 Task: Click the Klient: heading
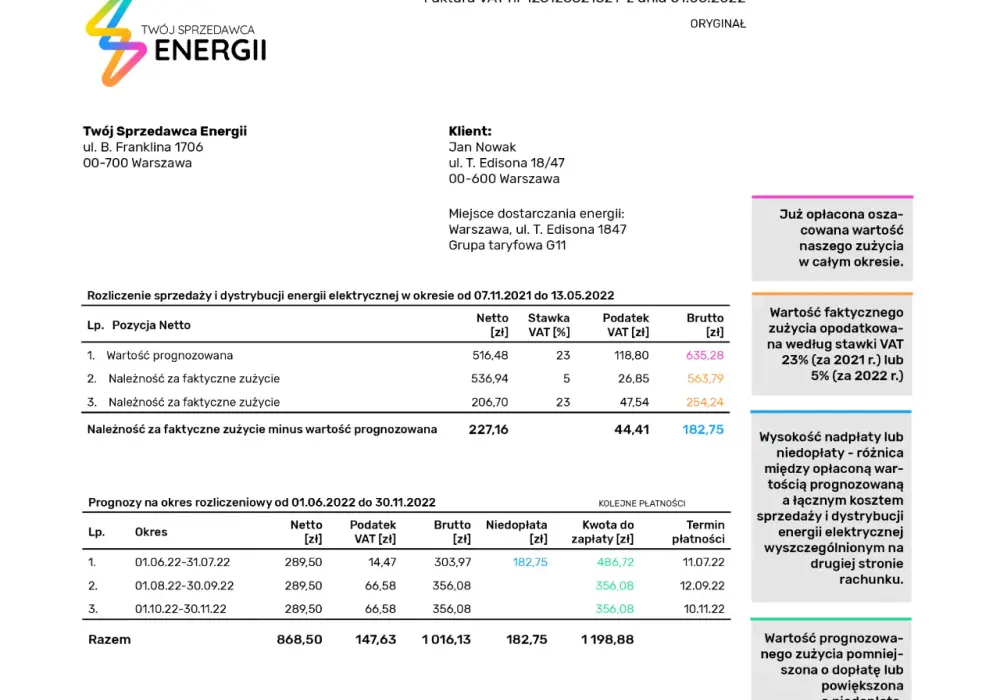470,131
